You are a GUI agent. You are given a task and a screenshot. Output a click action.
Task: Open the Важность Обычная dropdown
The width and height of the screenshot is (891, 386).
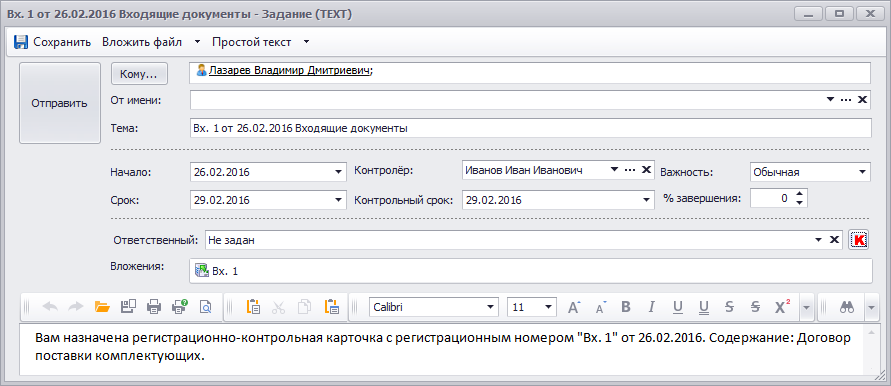click(863, 171)
